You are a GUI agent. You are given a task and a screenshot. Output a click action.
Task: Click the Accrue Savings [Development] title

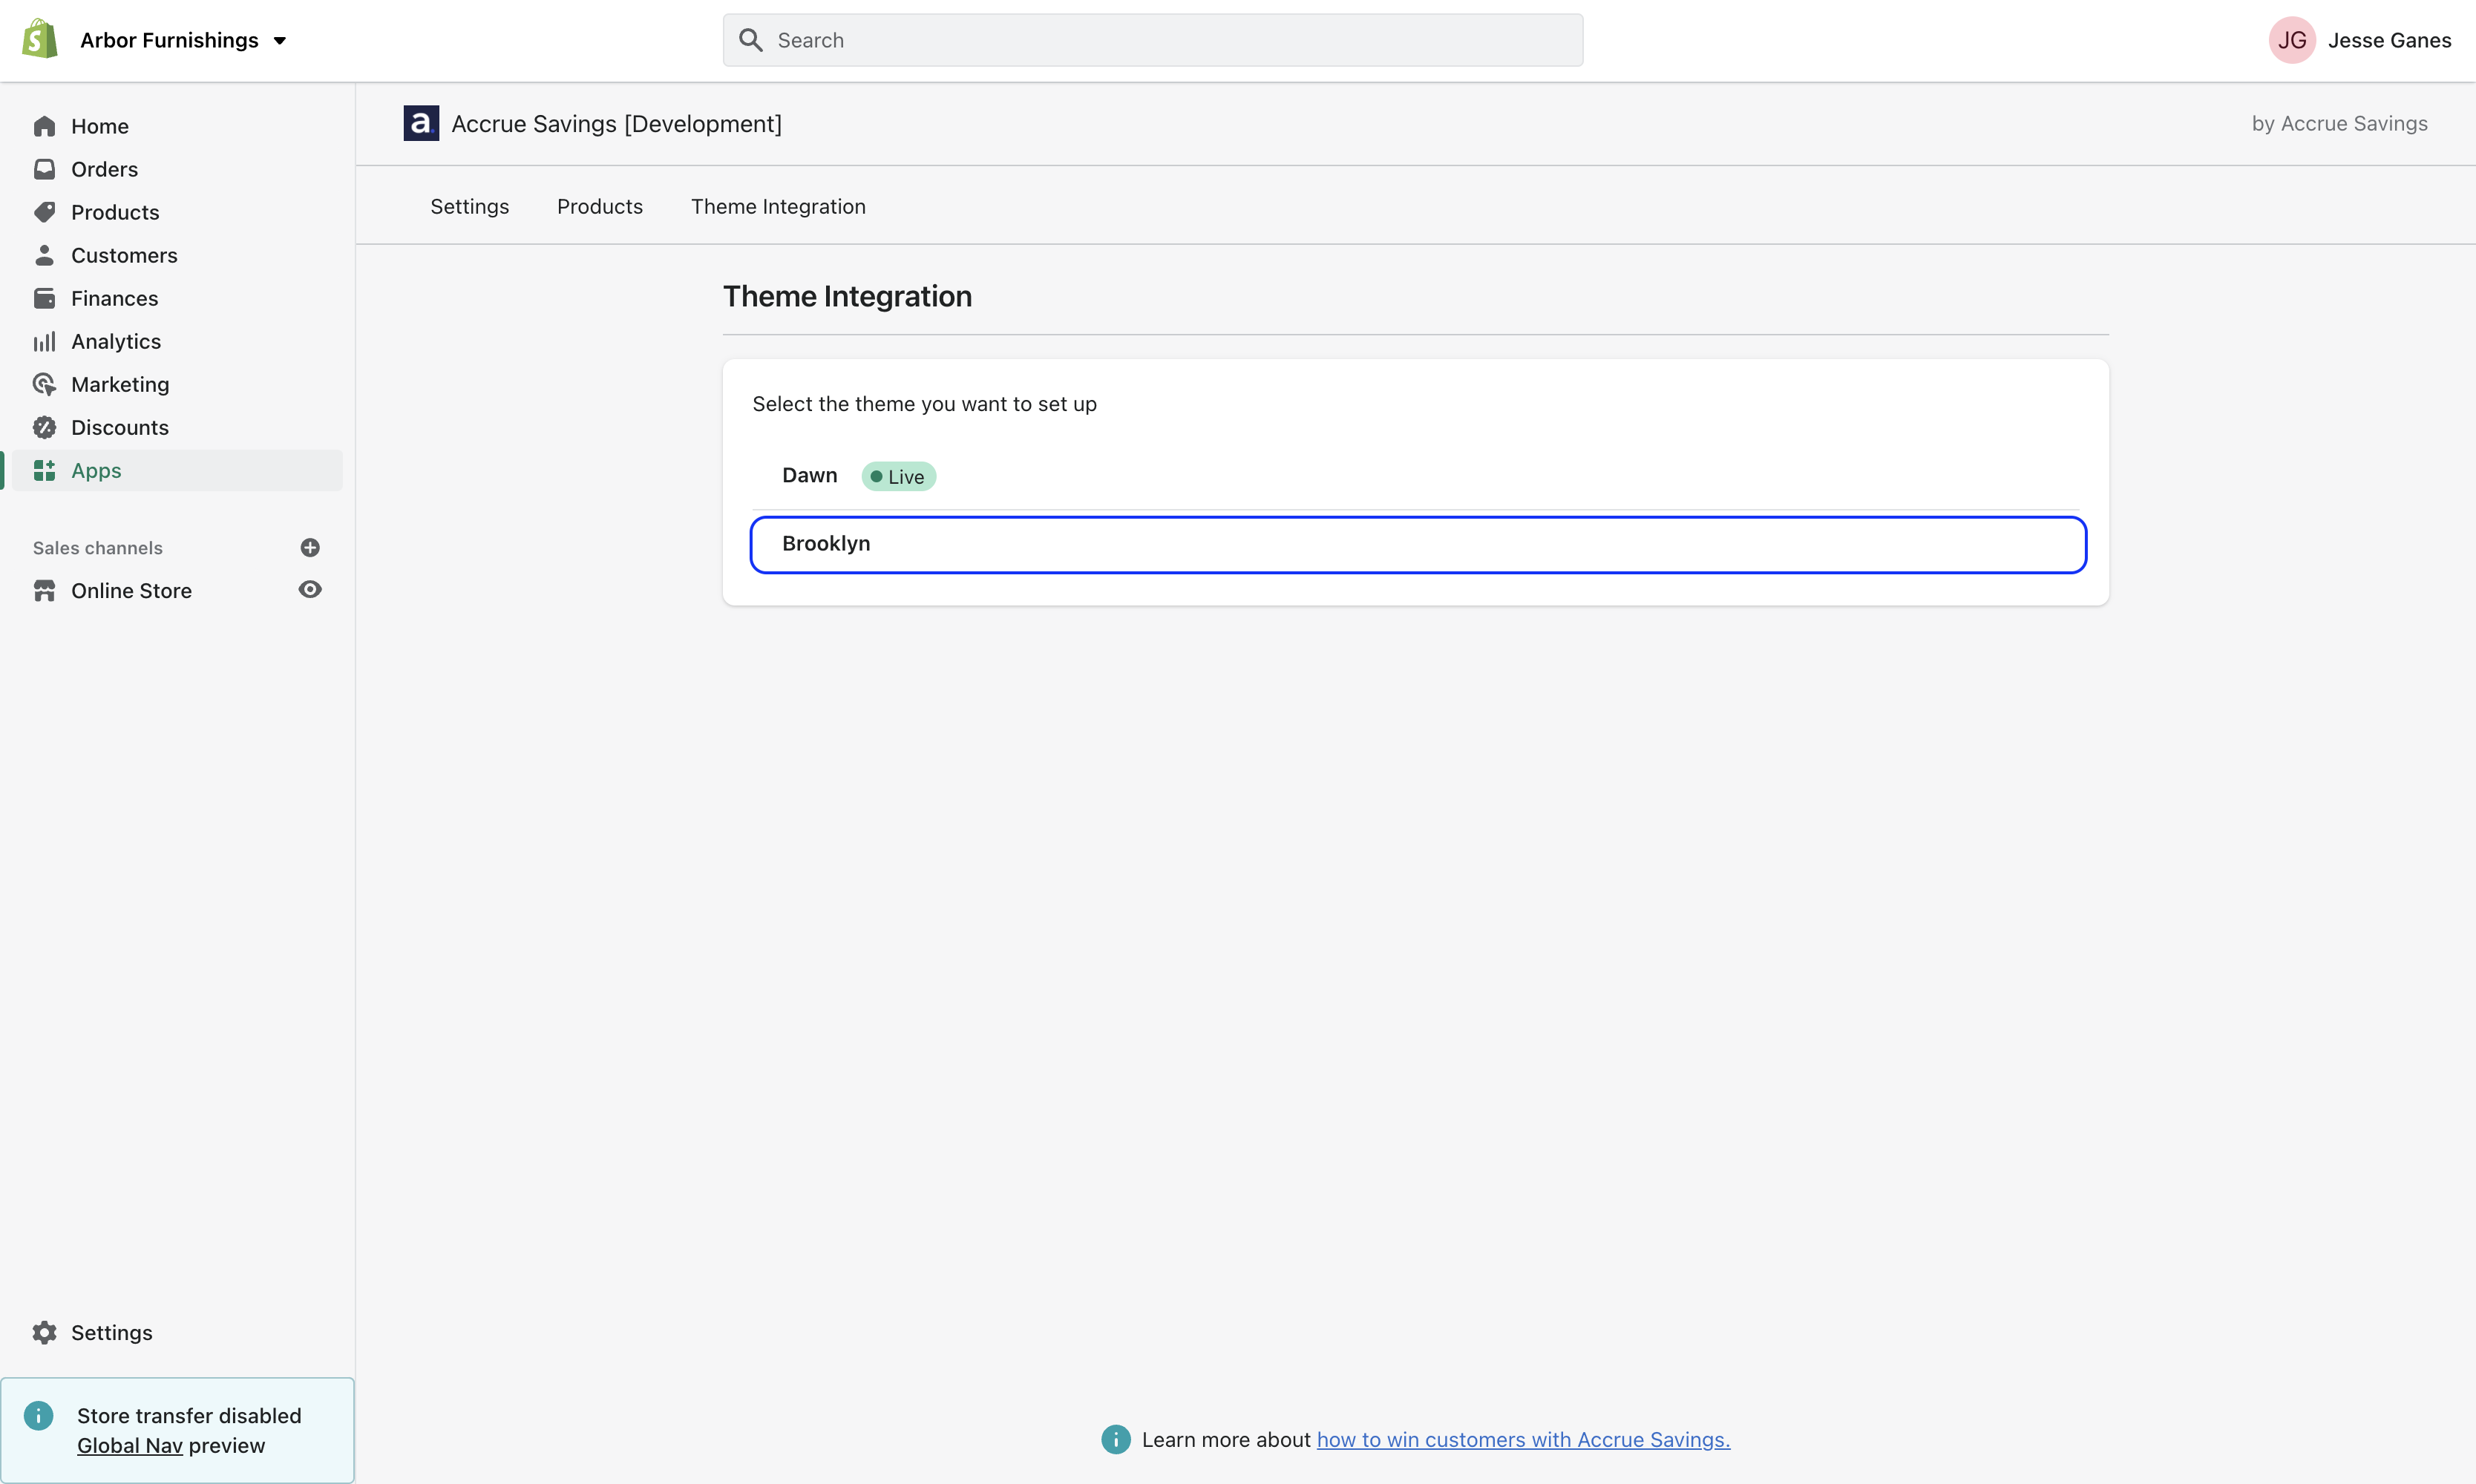tap(616, 123)
